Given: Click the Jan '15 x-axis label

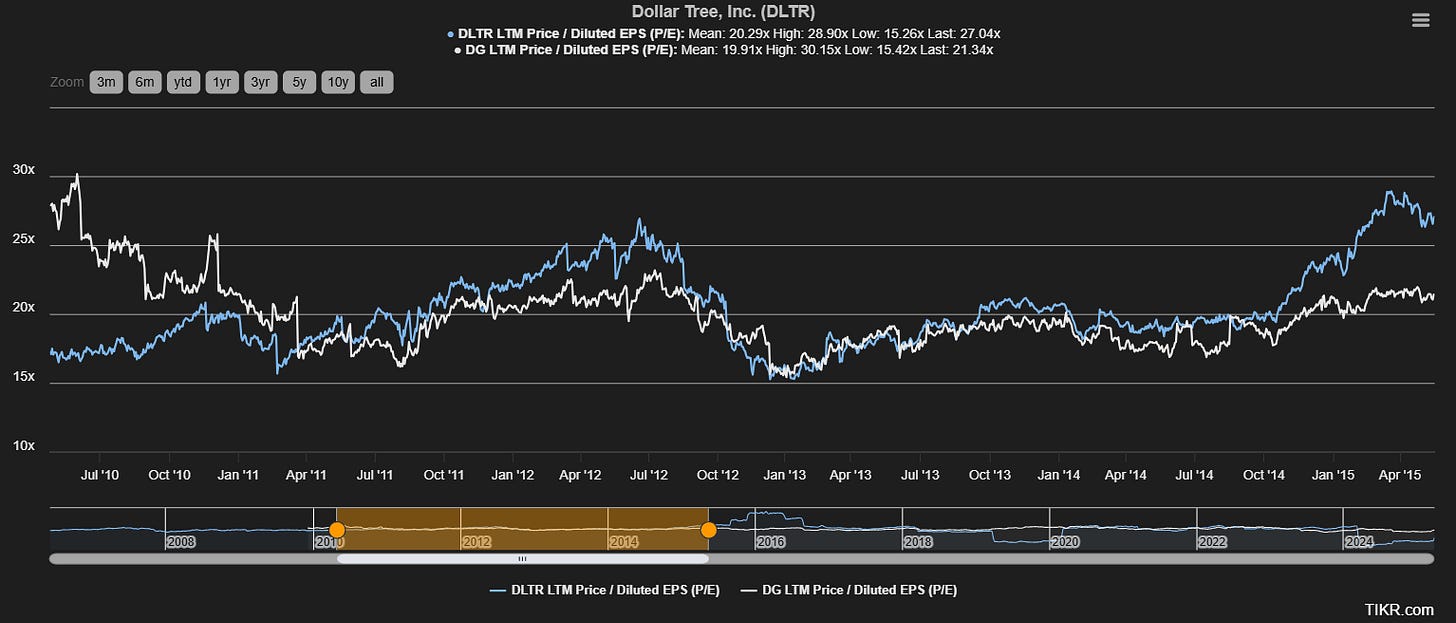Looking at the screenshot, I should tap(1334, 475).
